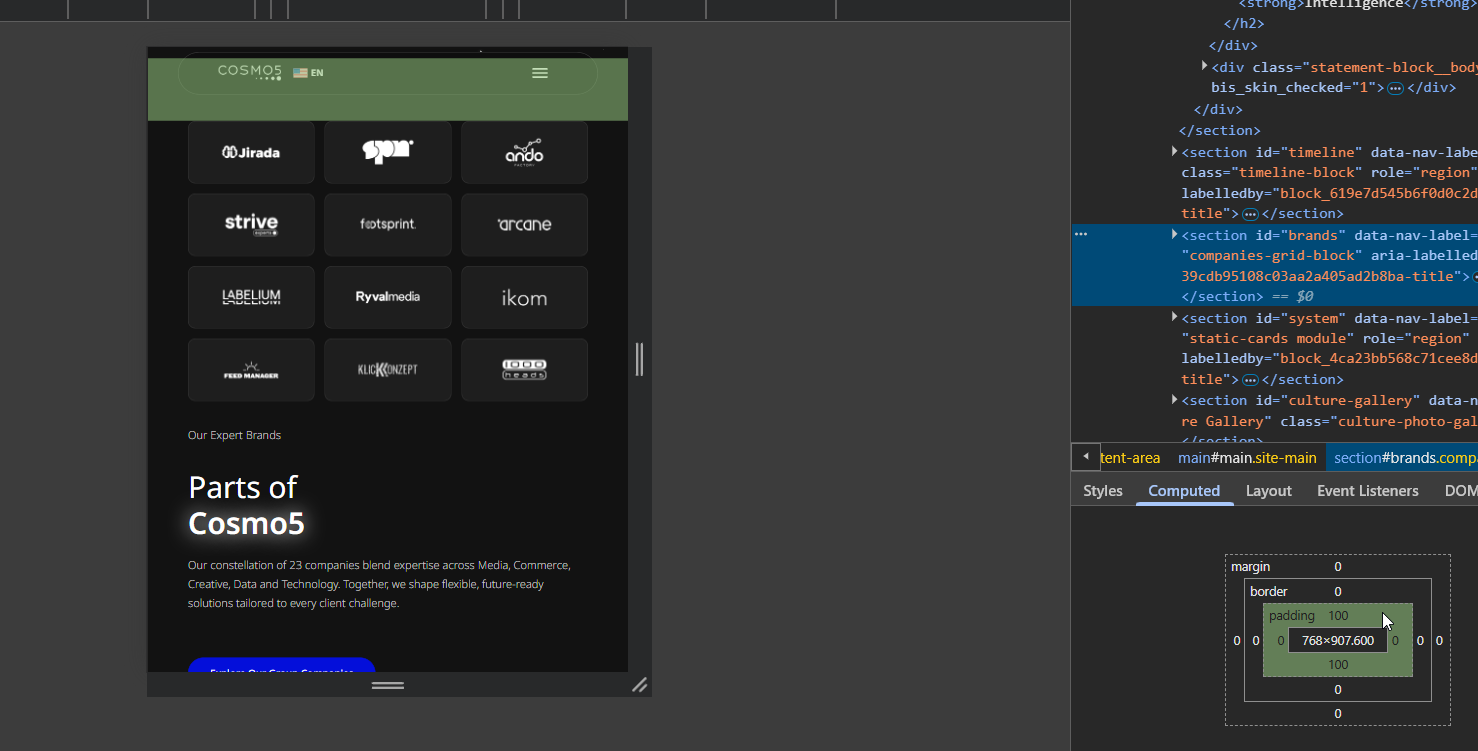Click the KlicKonzept brand card
The width and height of the screenshot is (1478, 751).
coord(388,370)
